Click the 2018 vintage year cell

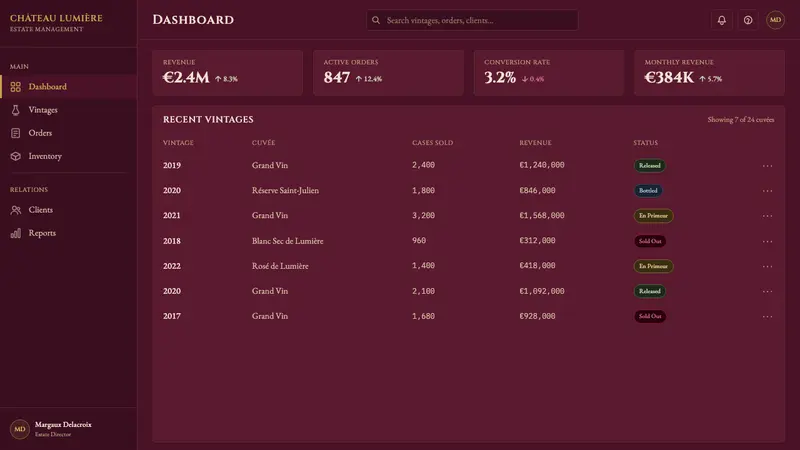[x=172, y=241]
